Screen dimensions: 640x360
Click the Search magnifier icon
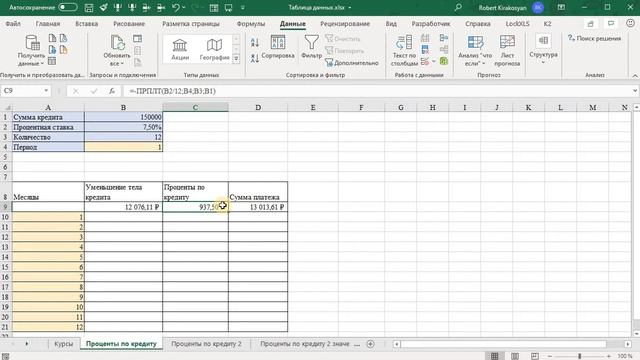coord(458,7)
